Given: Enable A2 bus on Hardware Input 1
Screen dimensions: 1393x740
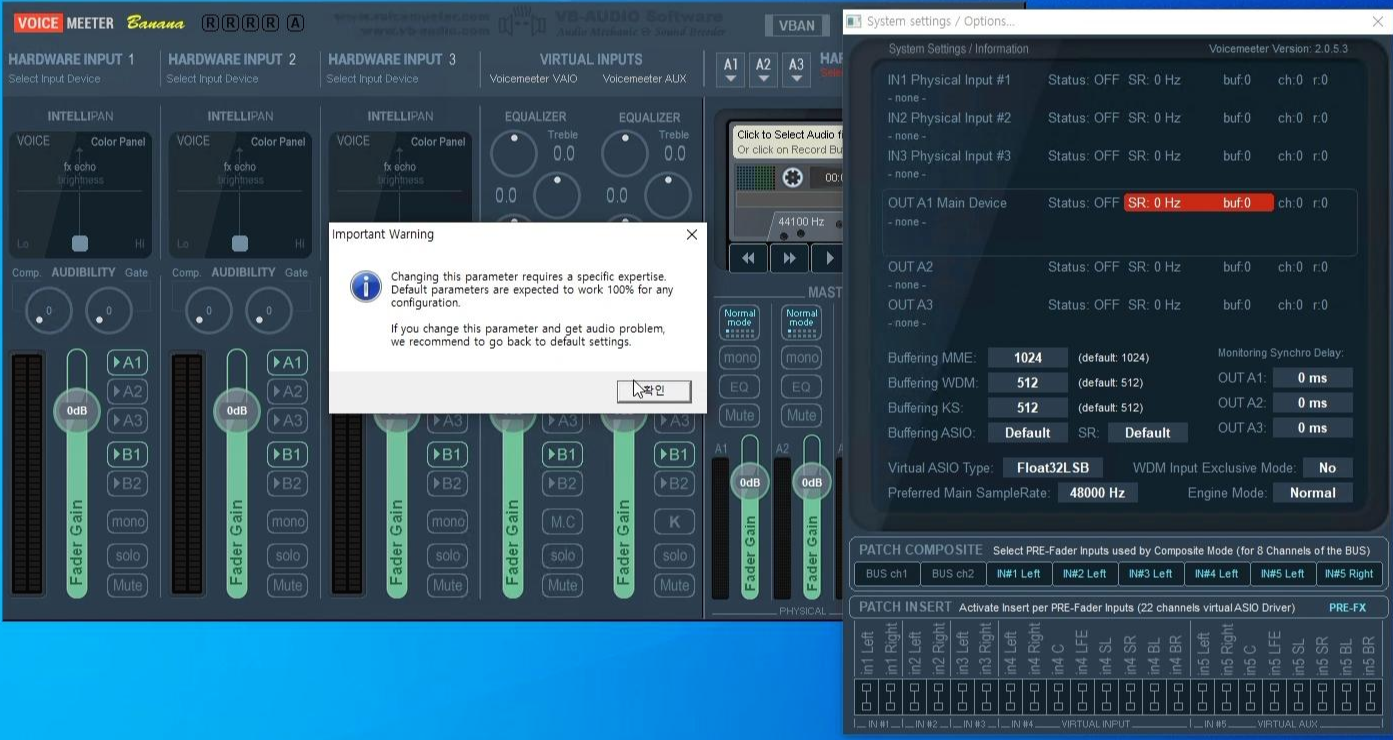Looking at the screenshot, I should click(127, 391).
